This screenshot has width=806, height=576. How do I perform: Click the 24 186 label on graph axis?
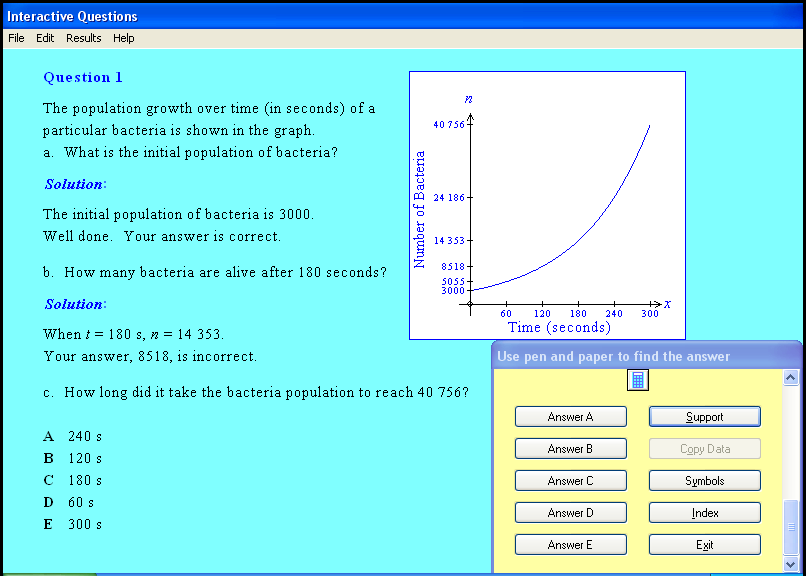click(x=449, y=198)
